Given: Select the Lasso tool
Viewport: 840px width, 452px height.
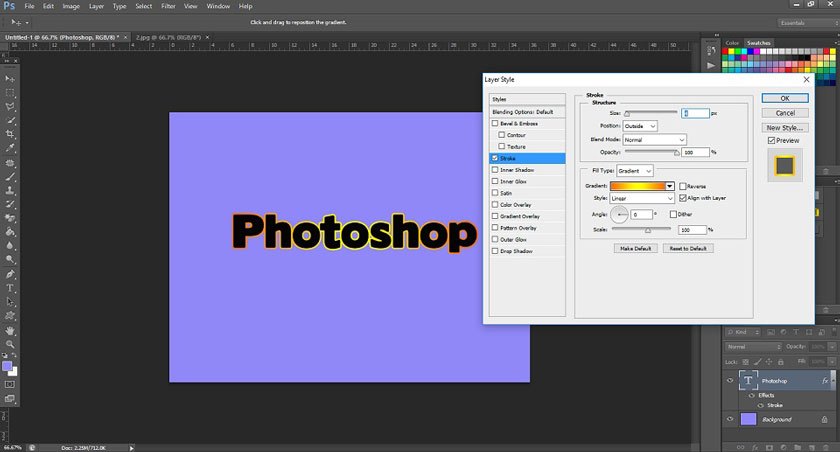Looking at the screenshot, I should click(x=10, y=107).
